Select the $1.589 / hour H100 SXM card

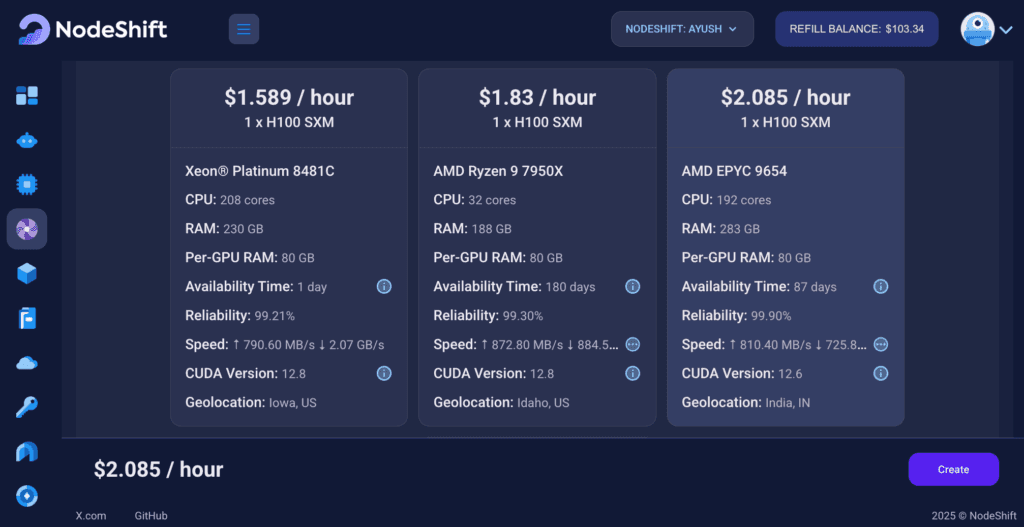[x=289, y=248]
